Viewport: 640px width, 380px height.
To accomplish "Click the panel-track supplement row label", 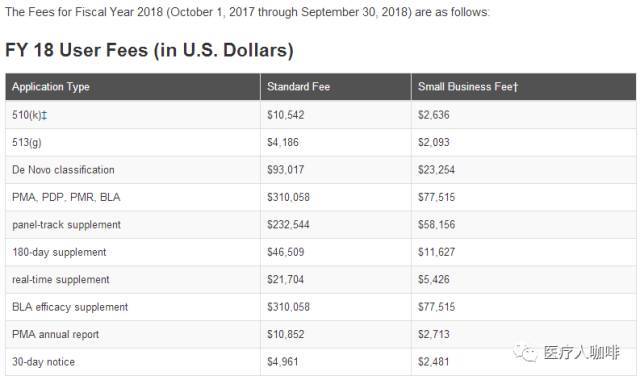I will pyautogui.click(x=67, y=225).
